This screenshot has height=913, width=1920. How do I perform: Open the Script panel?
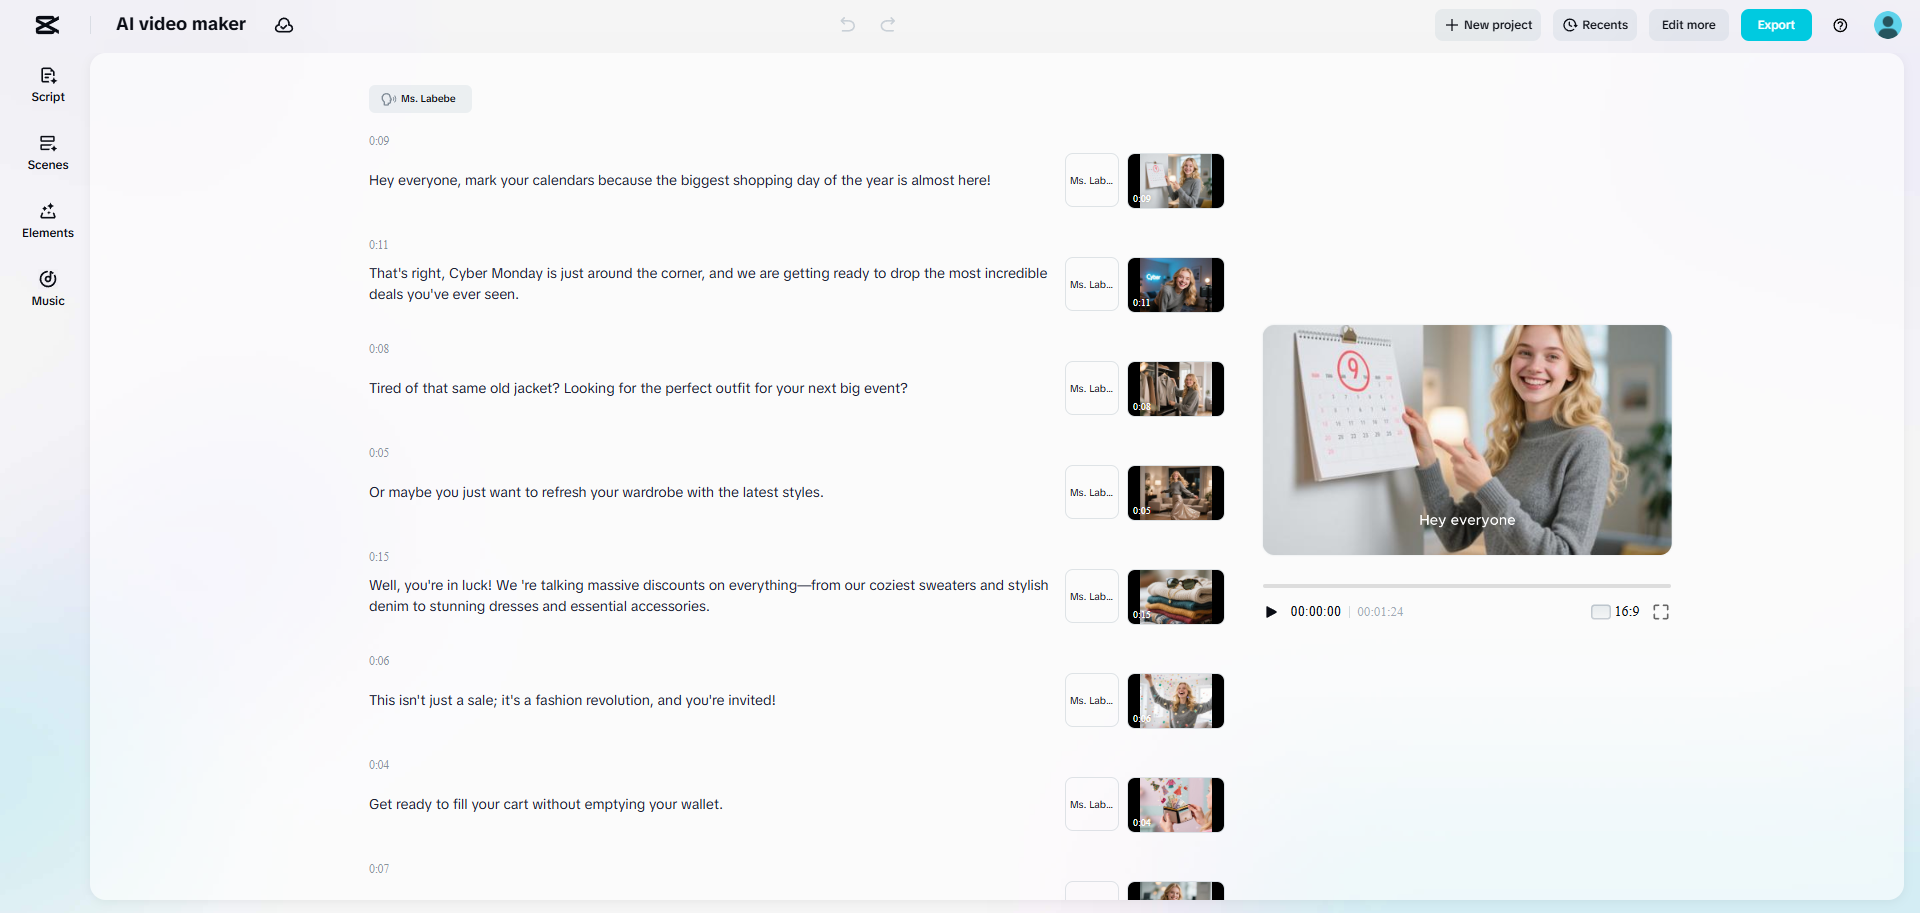click(48, 85)
